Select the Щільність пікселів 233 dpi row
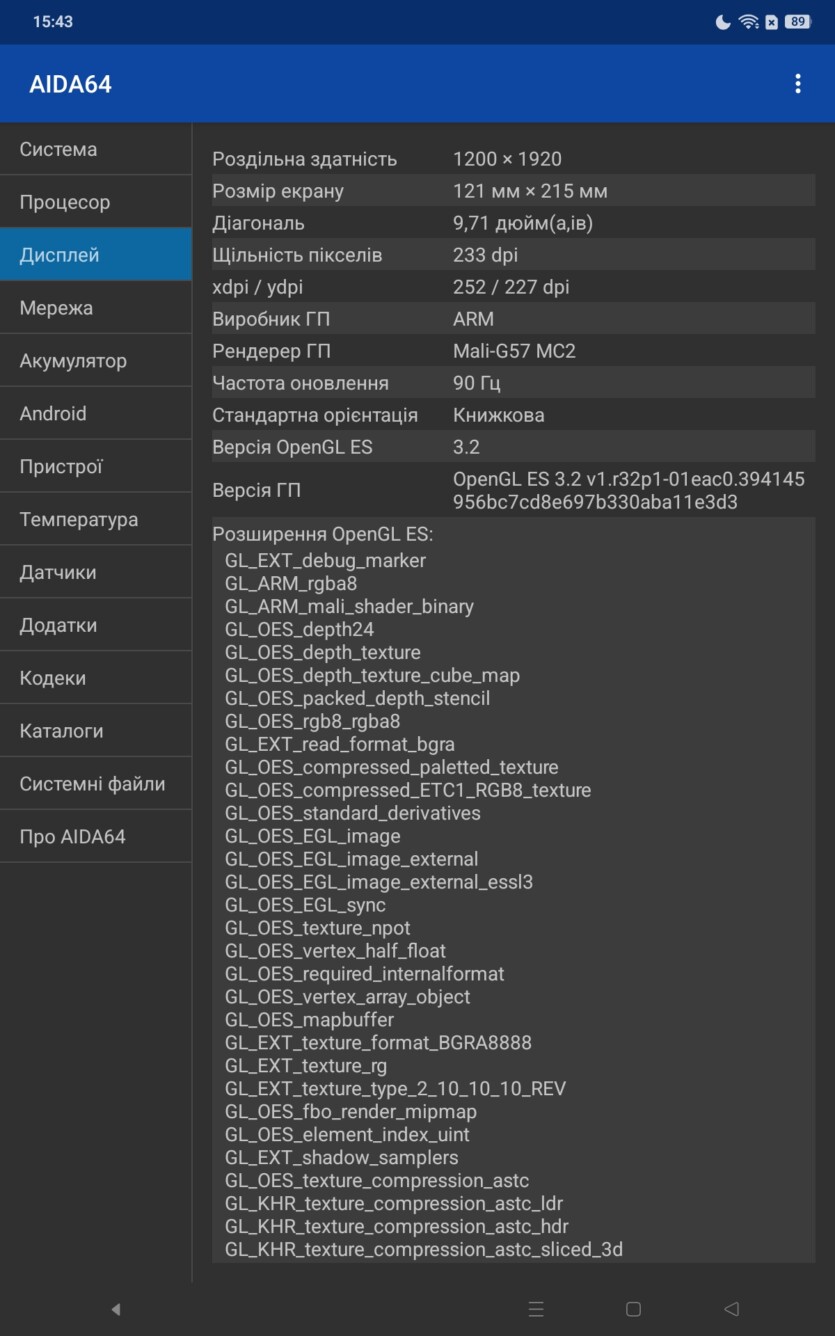The image size is (835, 1336). coord(513,255)
